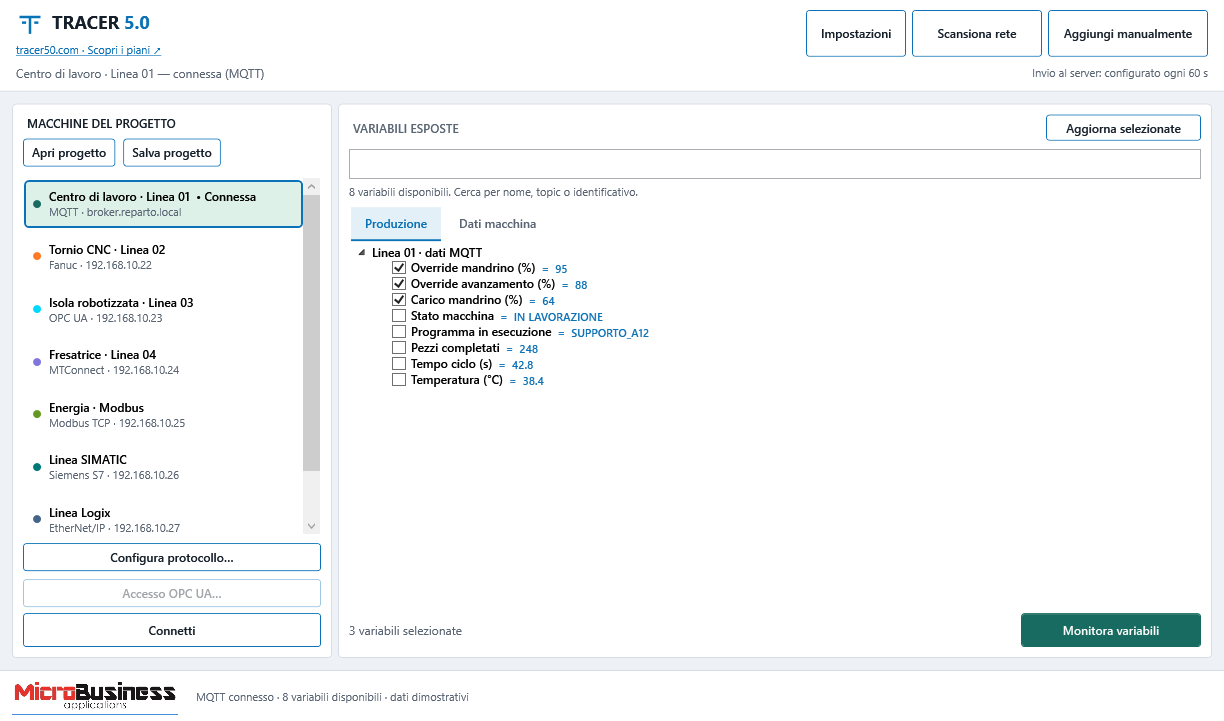Select Fresatrice · Linea 04 machine

[x=163, y=362]
